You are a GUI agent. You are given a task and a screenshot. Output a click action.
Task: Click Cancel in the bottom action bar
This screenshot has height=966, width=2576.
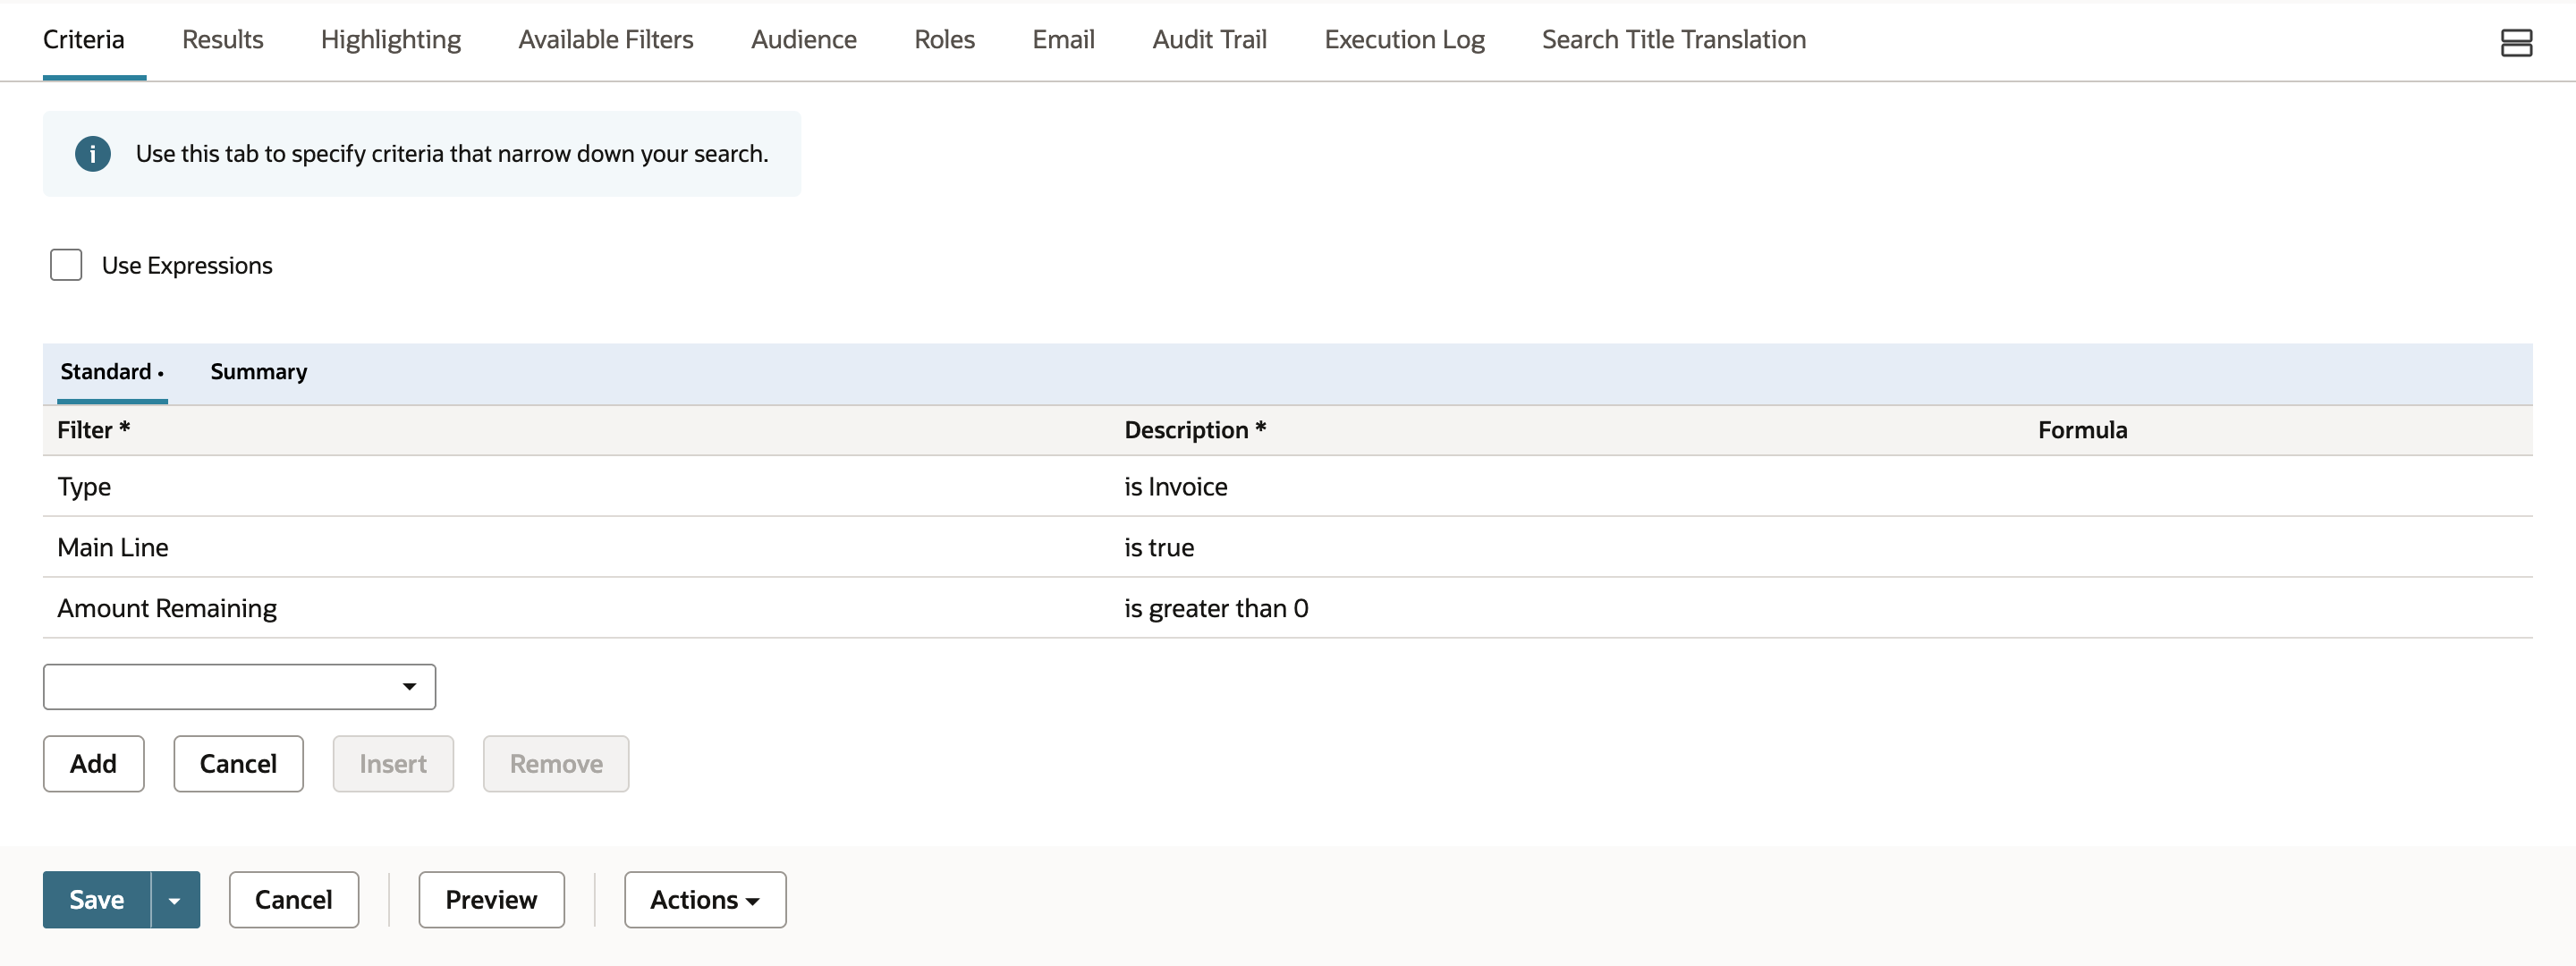tap(293, 899)
